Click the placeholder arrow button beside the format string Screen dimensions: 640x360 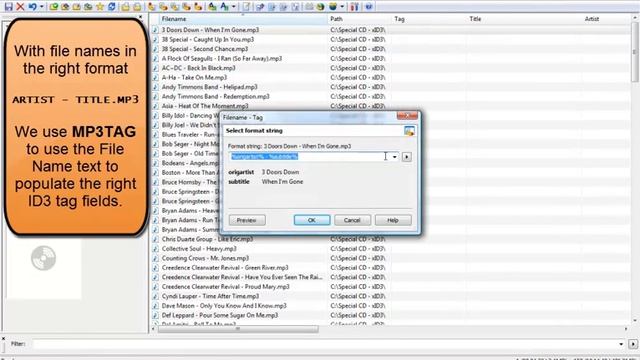tap(407, 157)
